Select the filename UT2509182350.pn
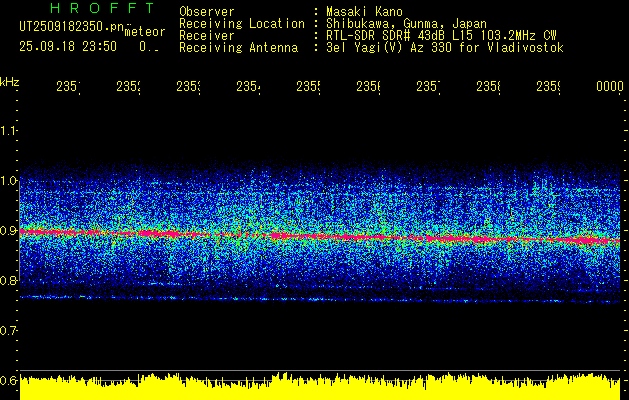 click(72, 27)
